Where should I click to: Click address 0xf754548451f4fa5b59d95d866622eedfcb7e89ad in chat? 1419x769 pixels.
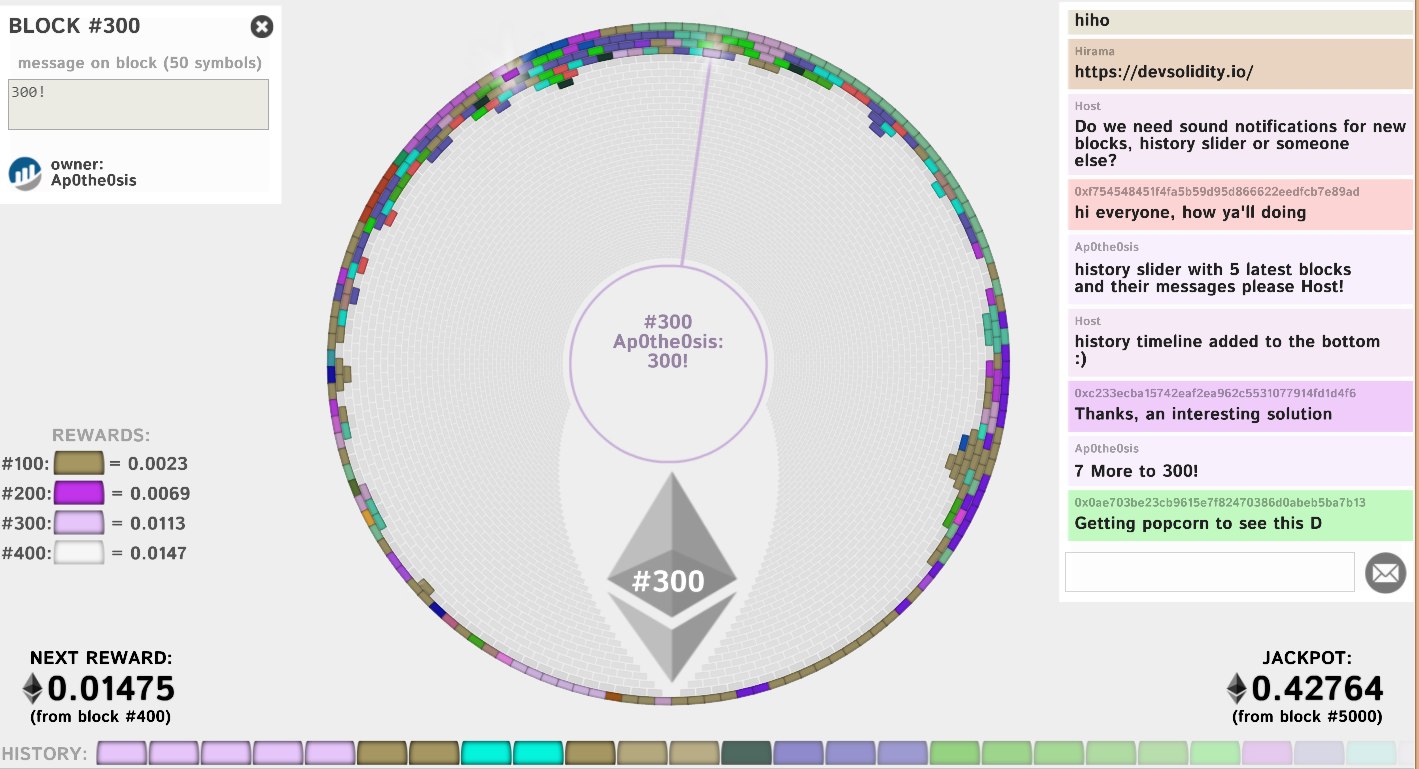[x=1217, y=191]
